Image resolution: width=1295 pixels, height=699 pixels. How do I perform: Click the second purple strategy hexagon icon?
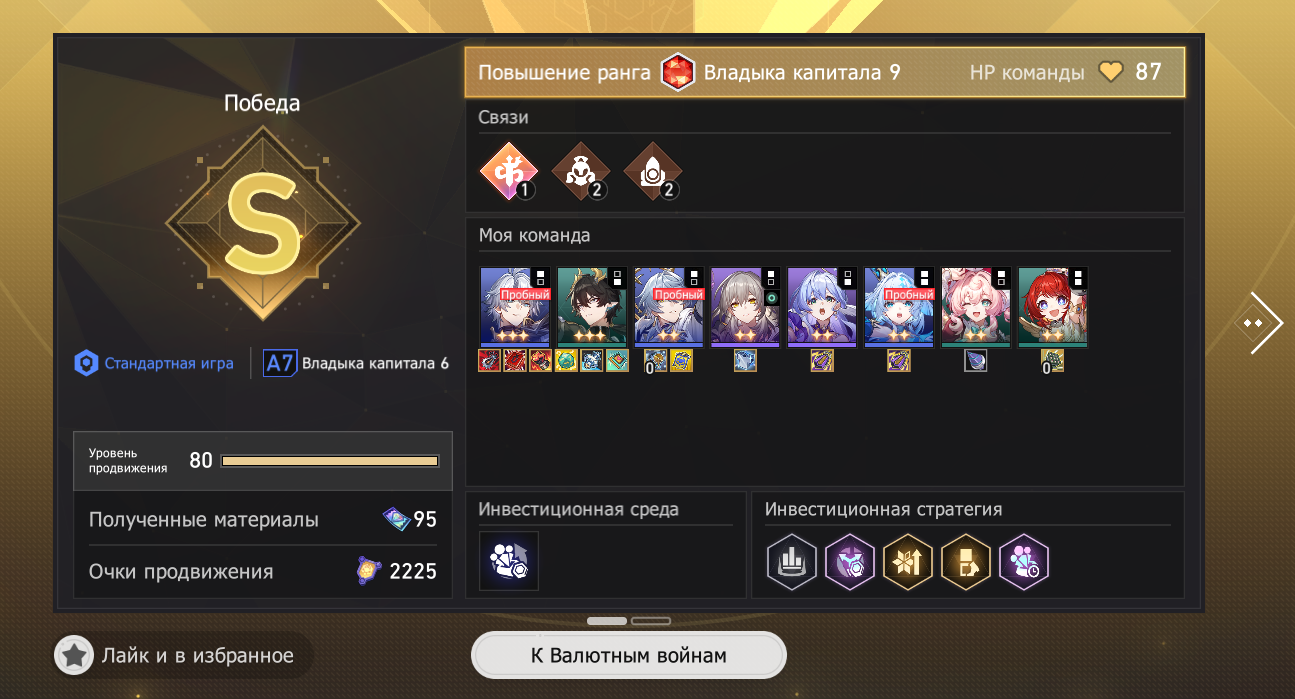(x=850, y=561)
